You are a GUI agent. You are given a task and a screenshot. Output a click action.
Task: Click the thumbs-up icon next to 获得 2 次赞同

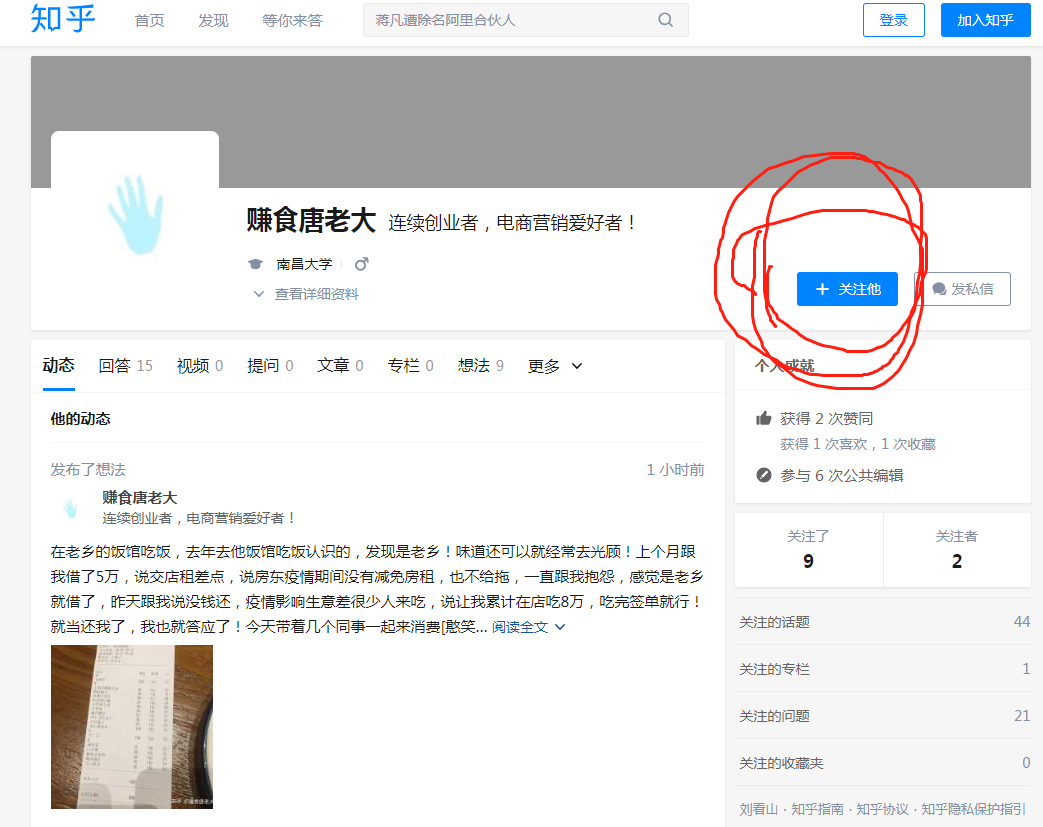coord(764,418)
